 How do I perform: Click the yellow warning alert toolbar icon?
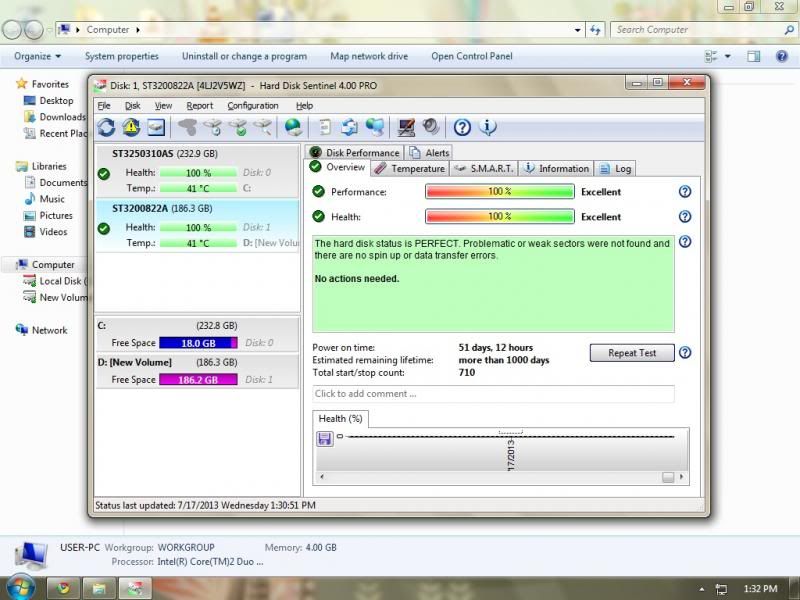(131, 127)
